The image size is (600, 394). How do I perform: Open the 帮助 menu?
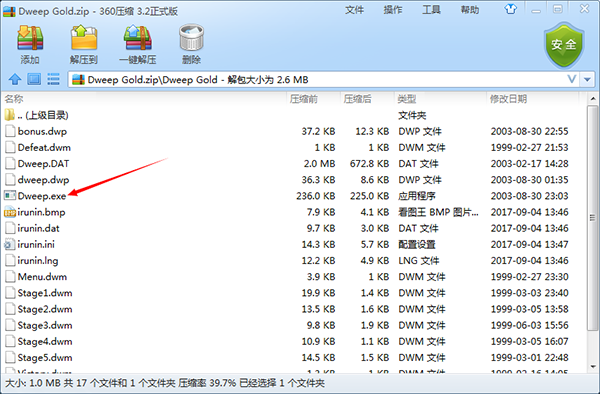tap(470, 10)
